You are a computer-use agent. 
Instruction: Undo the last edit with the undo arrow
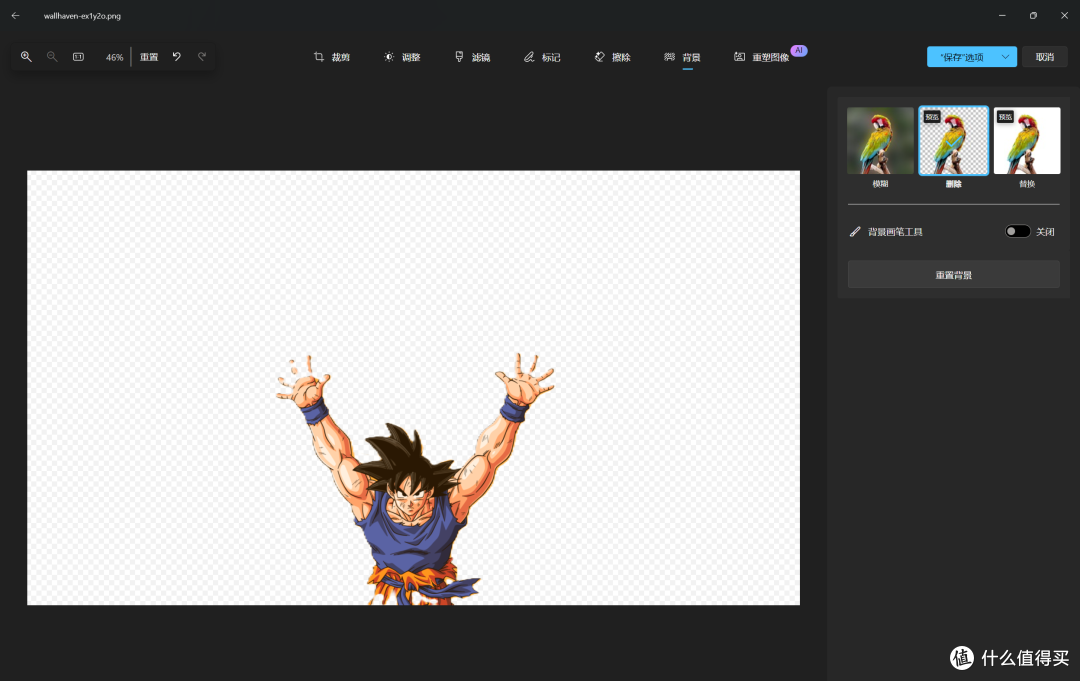[x=176, y=56]
